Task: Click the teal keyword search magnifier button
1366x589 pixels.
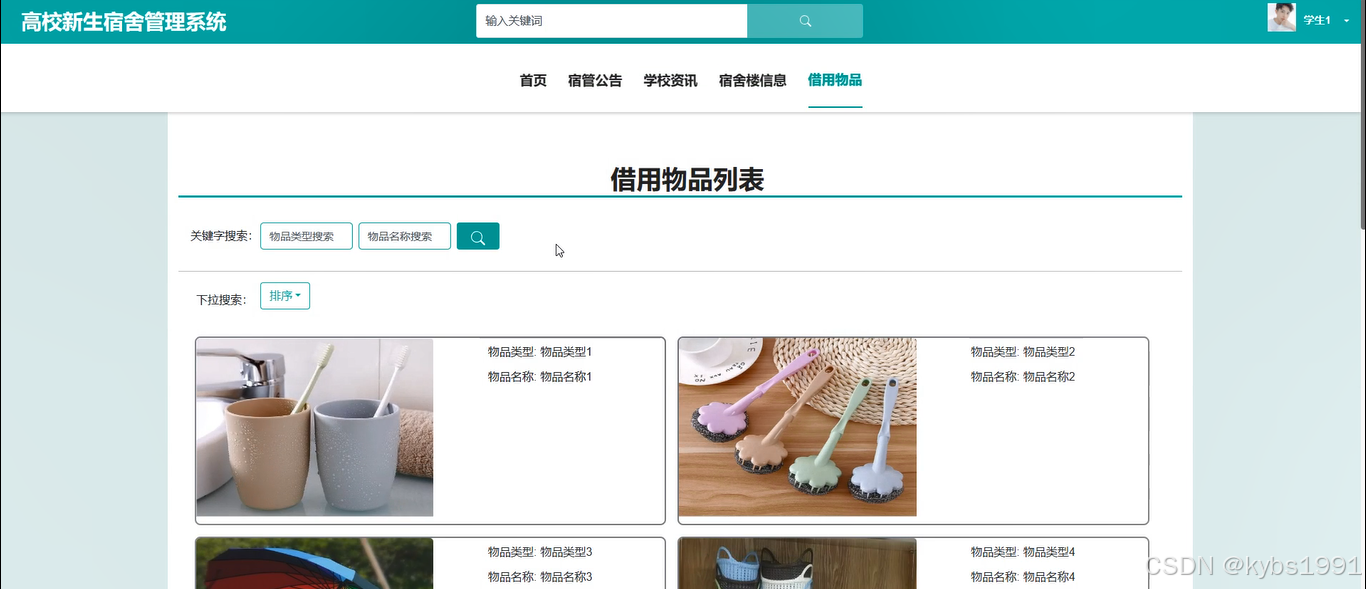Action: tap(478, 237)
